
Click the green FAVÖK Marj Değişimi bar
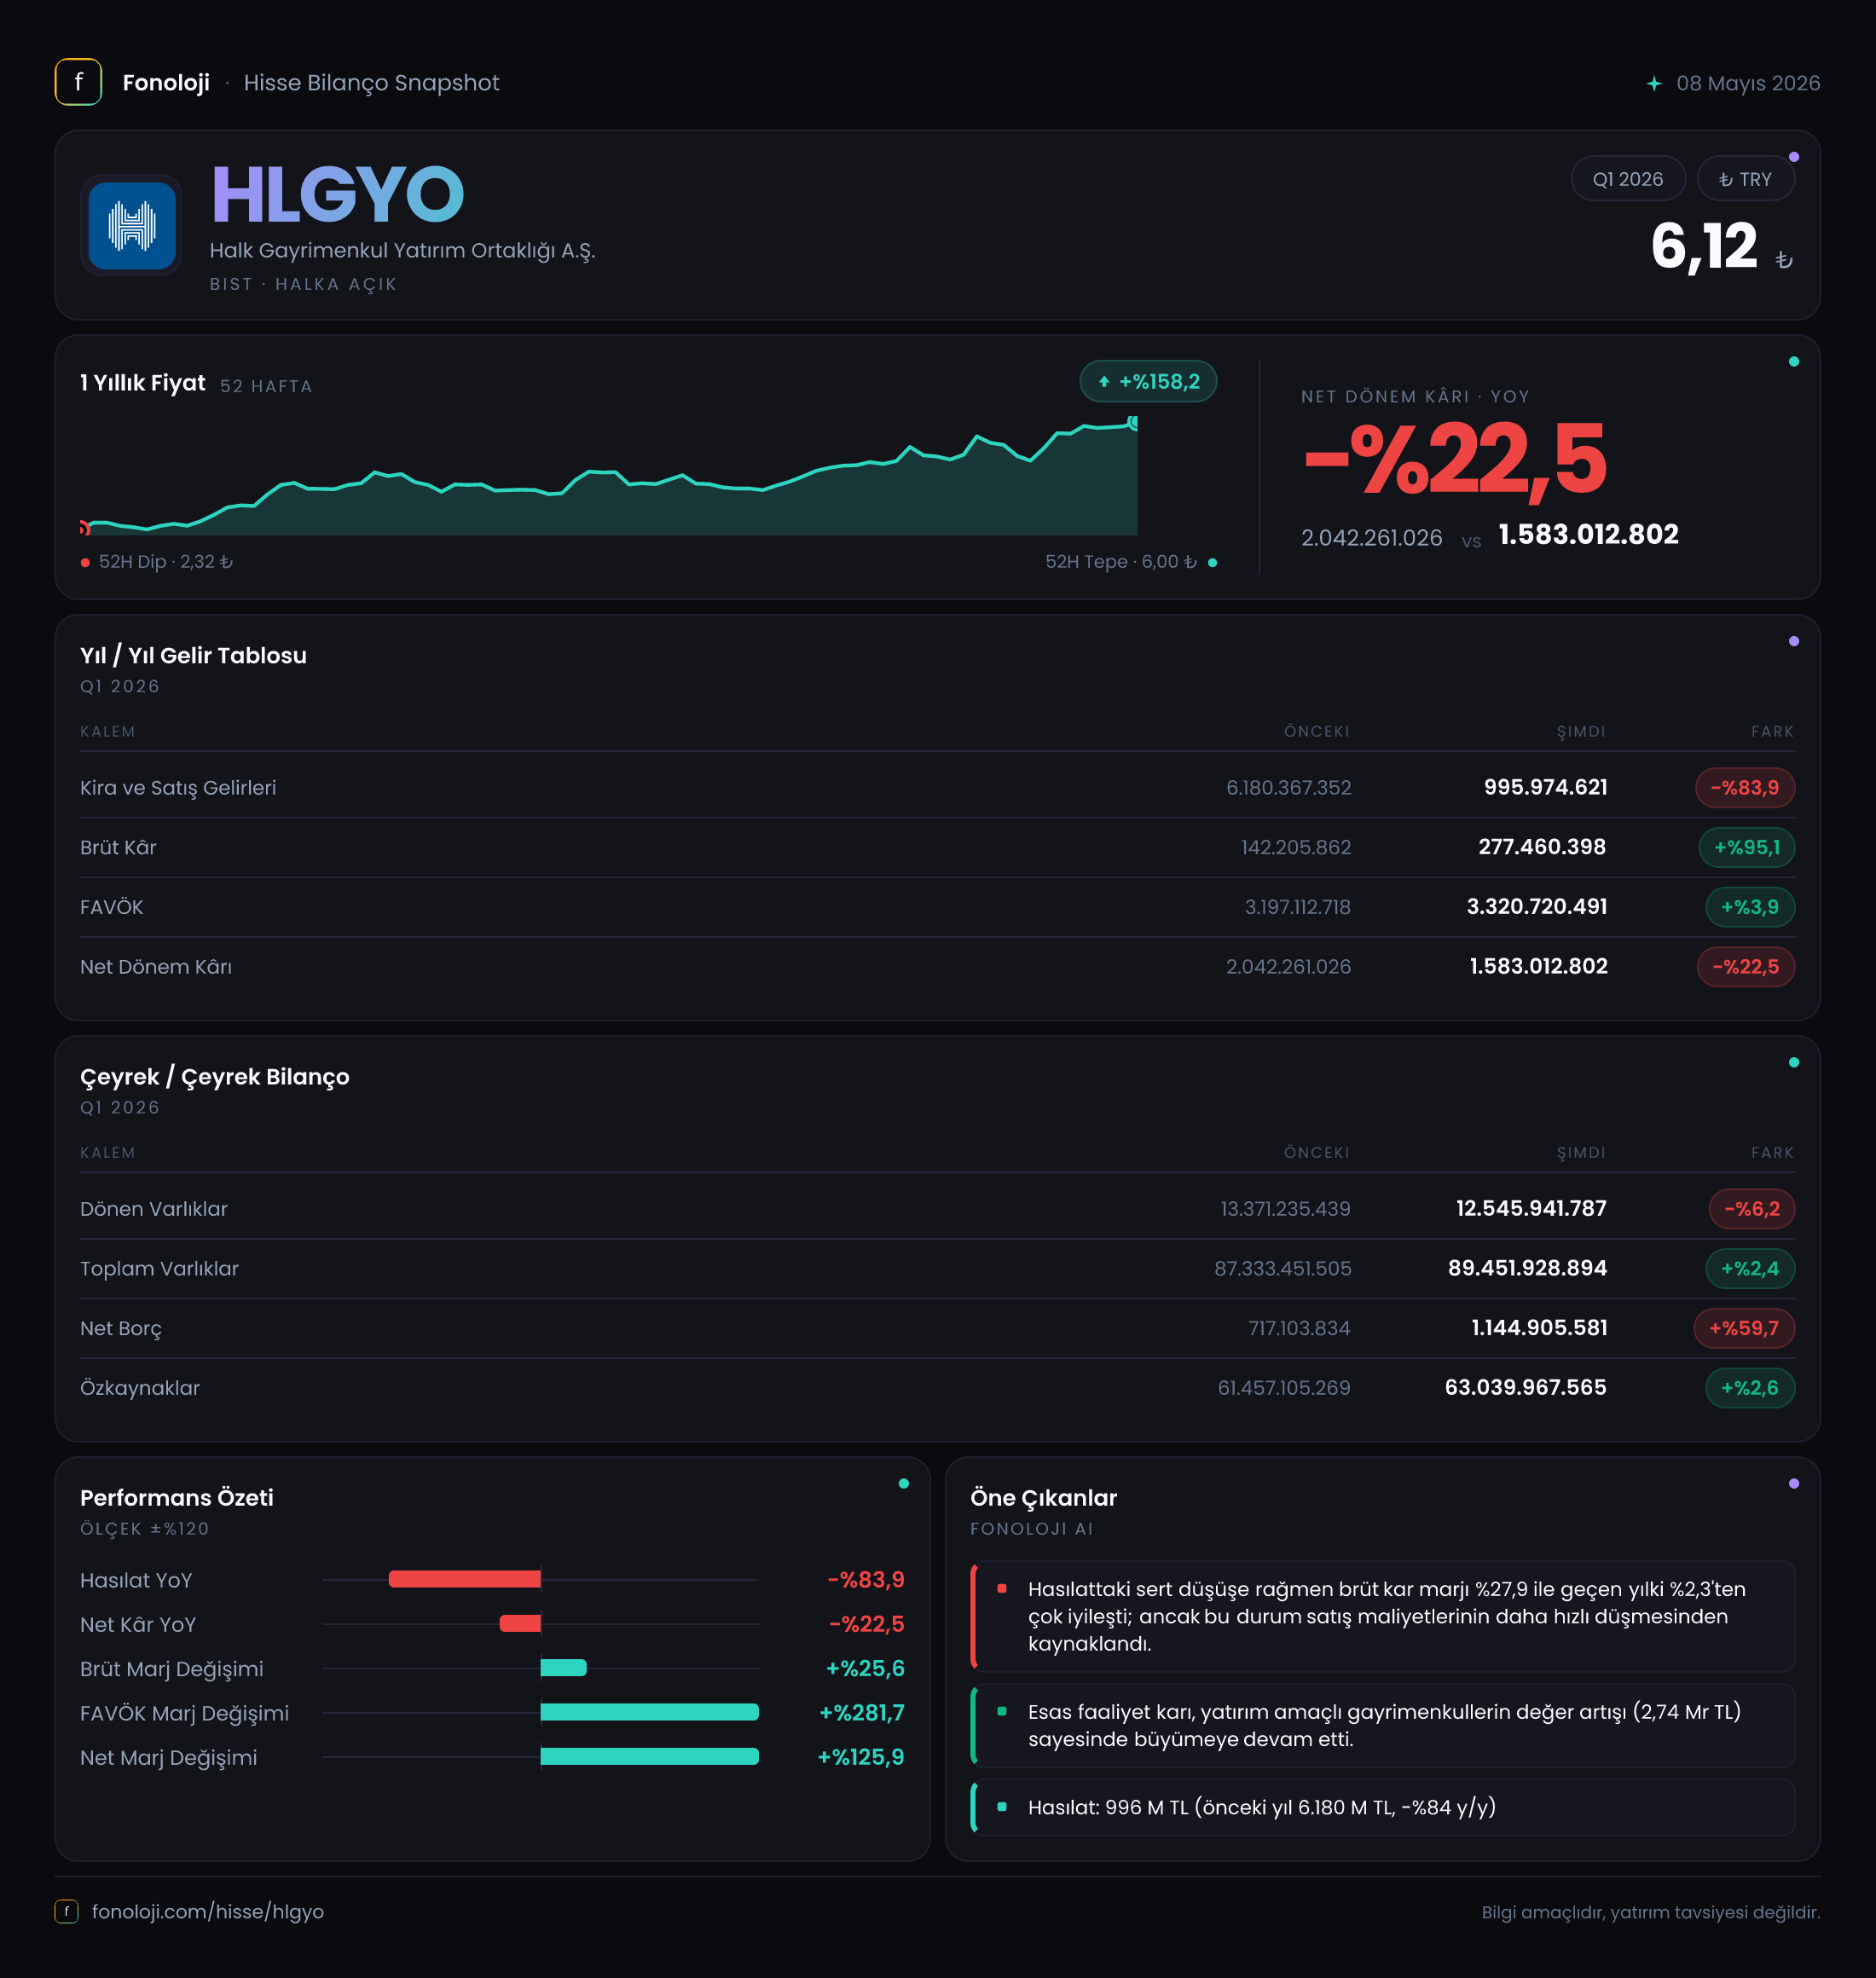(650, 1712)
